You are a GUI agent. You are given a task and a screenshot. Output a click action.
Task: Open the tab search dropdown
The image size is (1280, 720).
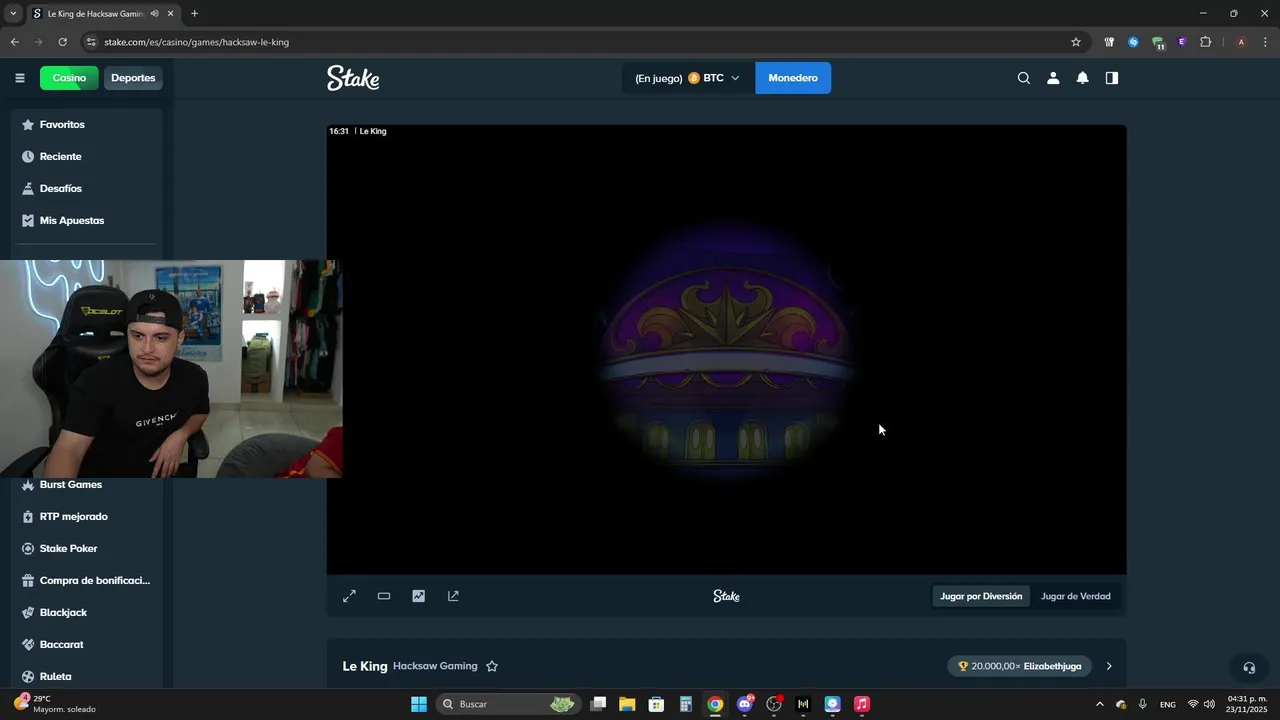pyautogui.click(x=13, y=13)
